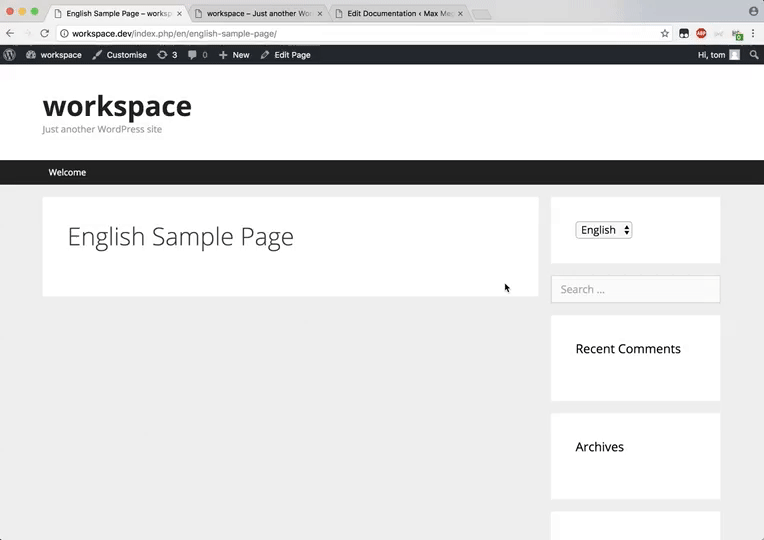The image size is (764, 540).
Task: Open admin bar search magnifier icon
Action: coord(754,55)
